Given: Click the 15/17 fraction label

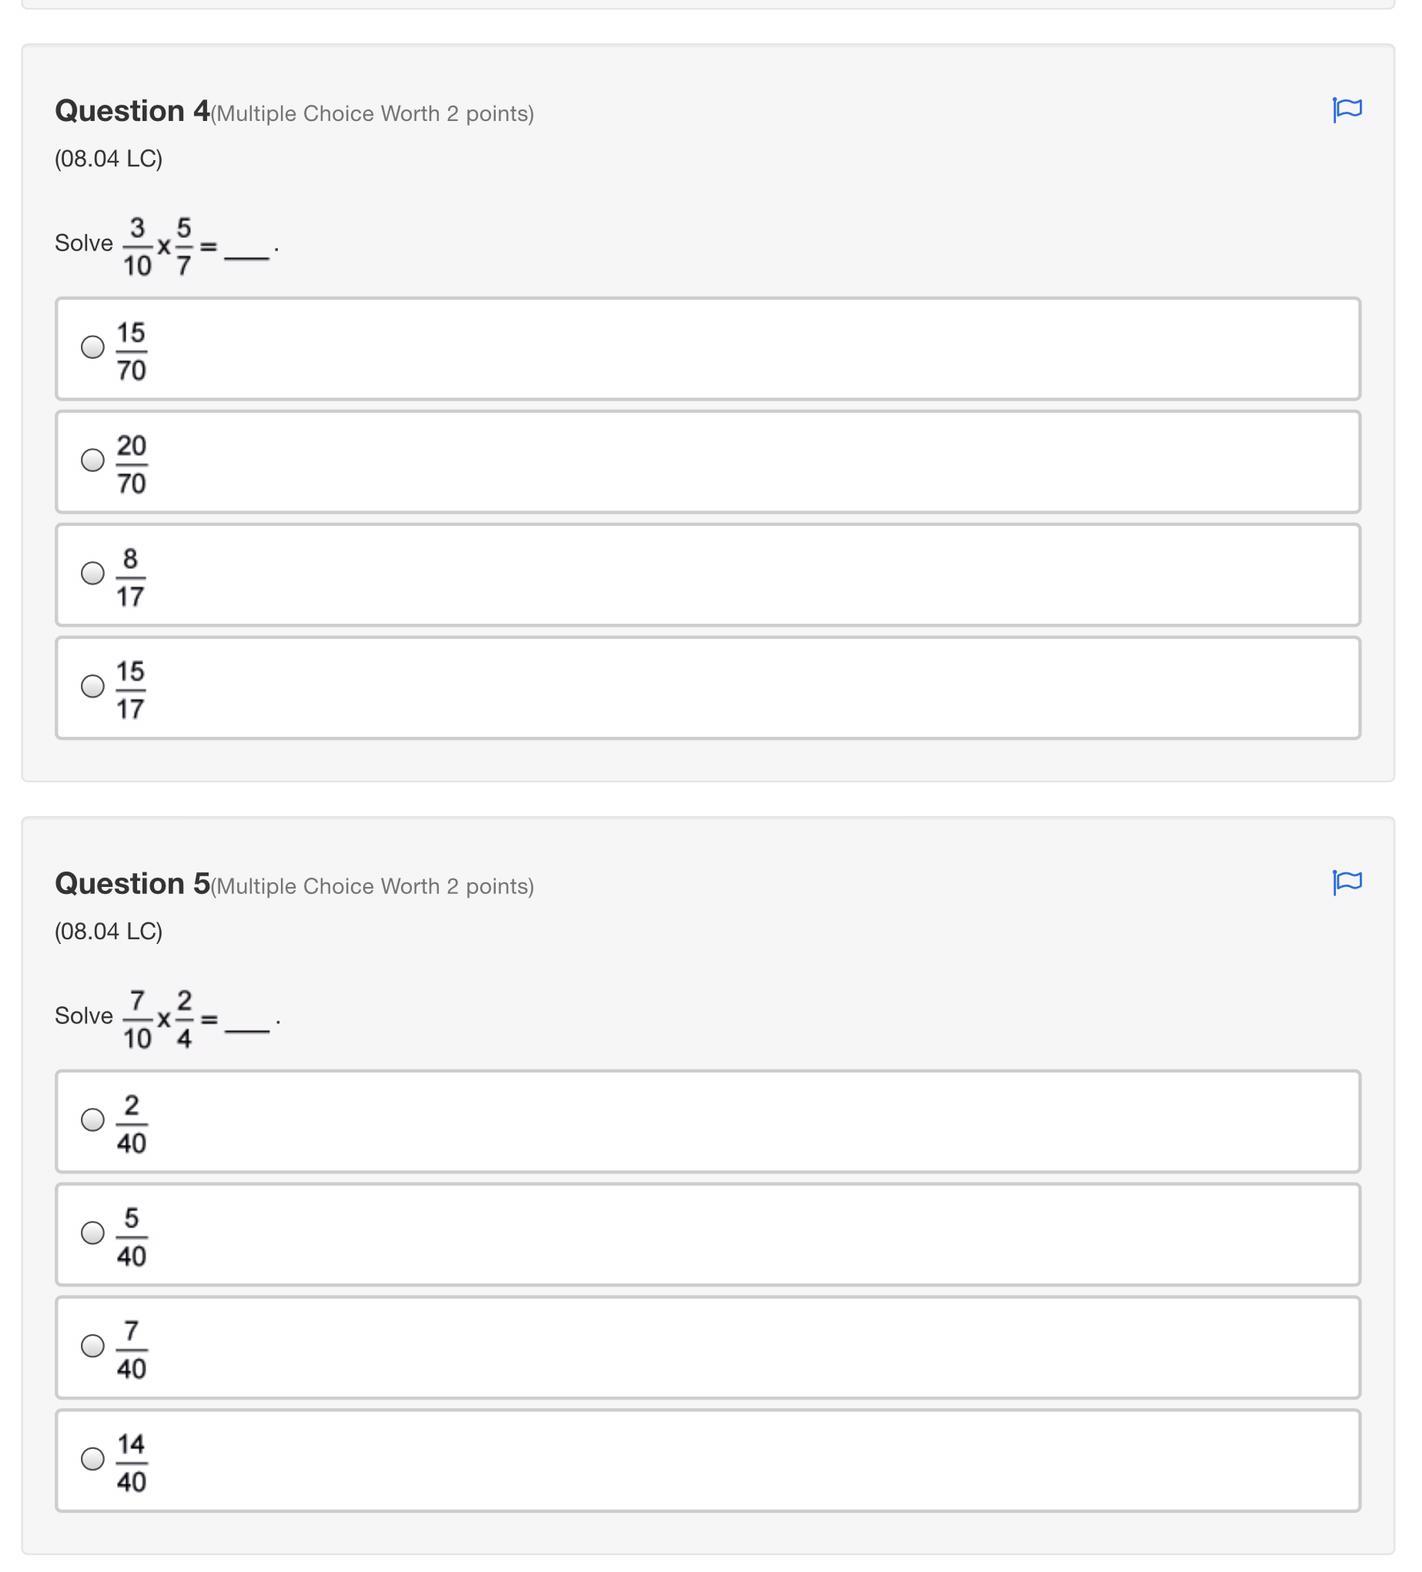Looking at the screenshot, I should pyautogui.click(x=131, y=689).
